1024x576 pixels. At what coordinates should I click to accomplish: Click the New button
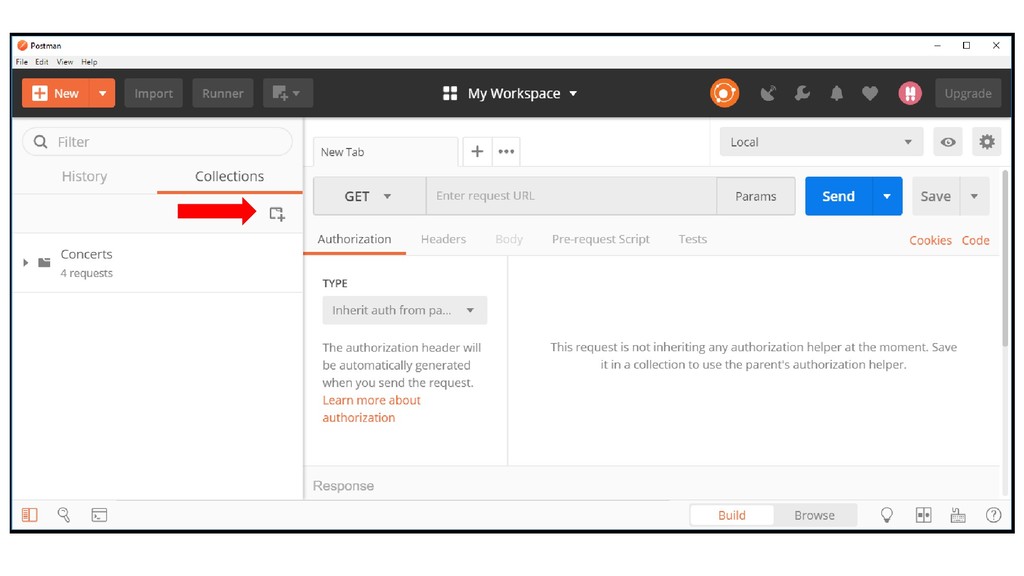click(x=56, y=93)
